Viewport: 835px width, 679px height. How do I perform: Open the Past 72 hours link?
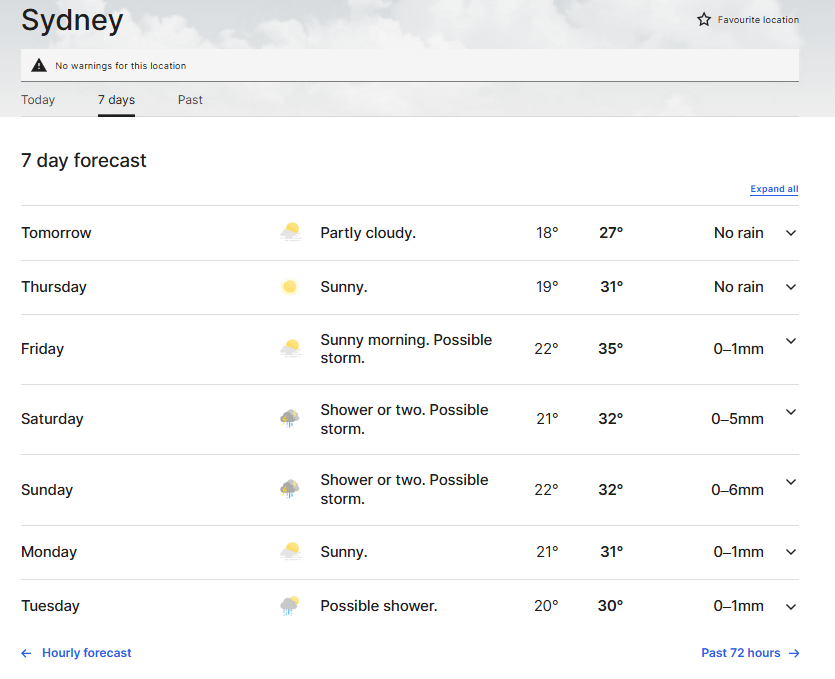click(x=741, y=653)
